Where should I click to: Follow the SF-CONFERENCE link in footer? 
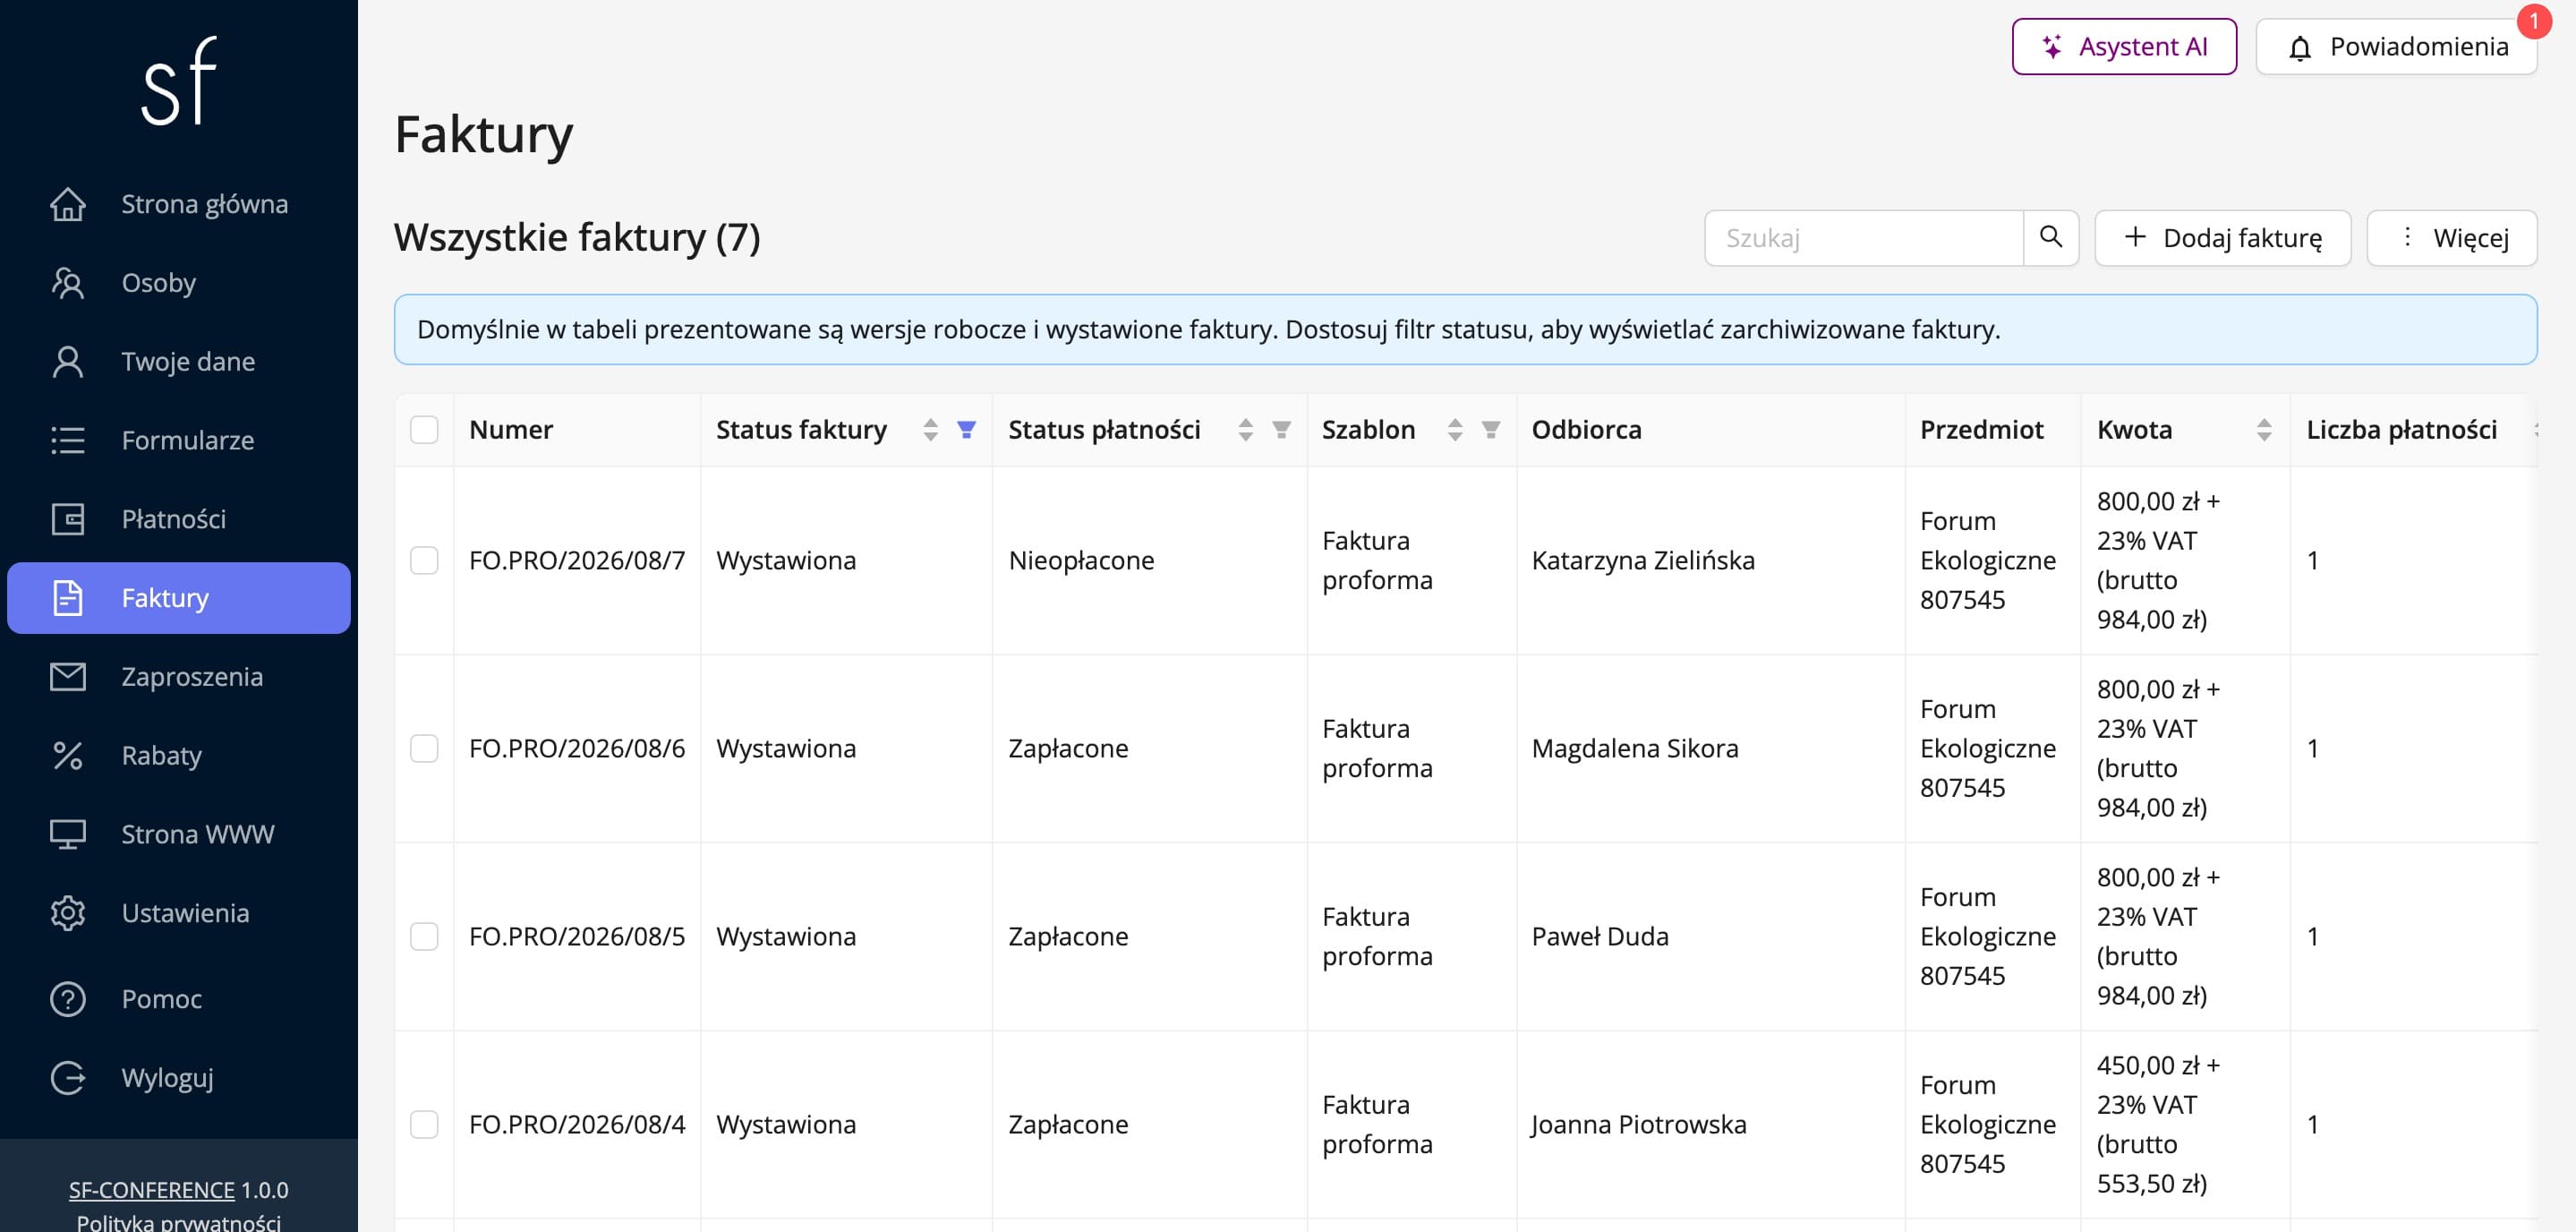pos(152,1190)
